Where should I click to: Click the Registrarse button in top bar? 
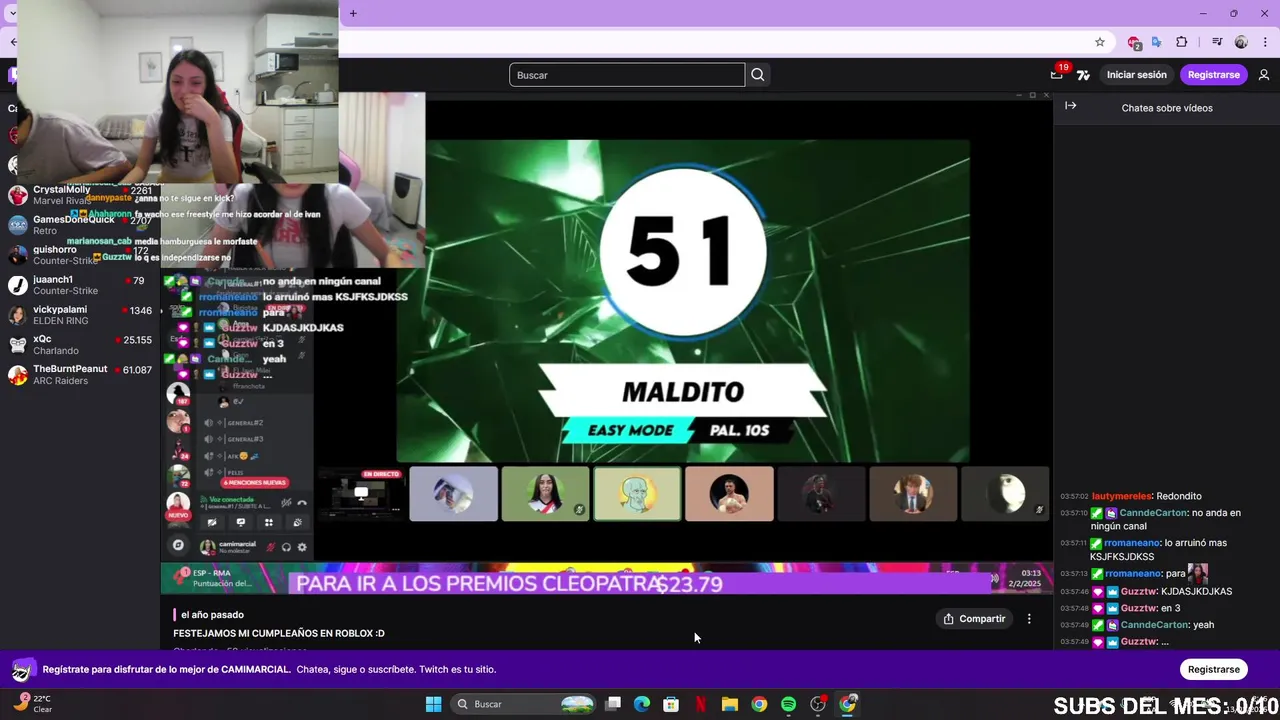pyautogui.click(x=1213, y=75)
